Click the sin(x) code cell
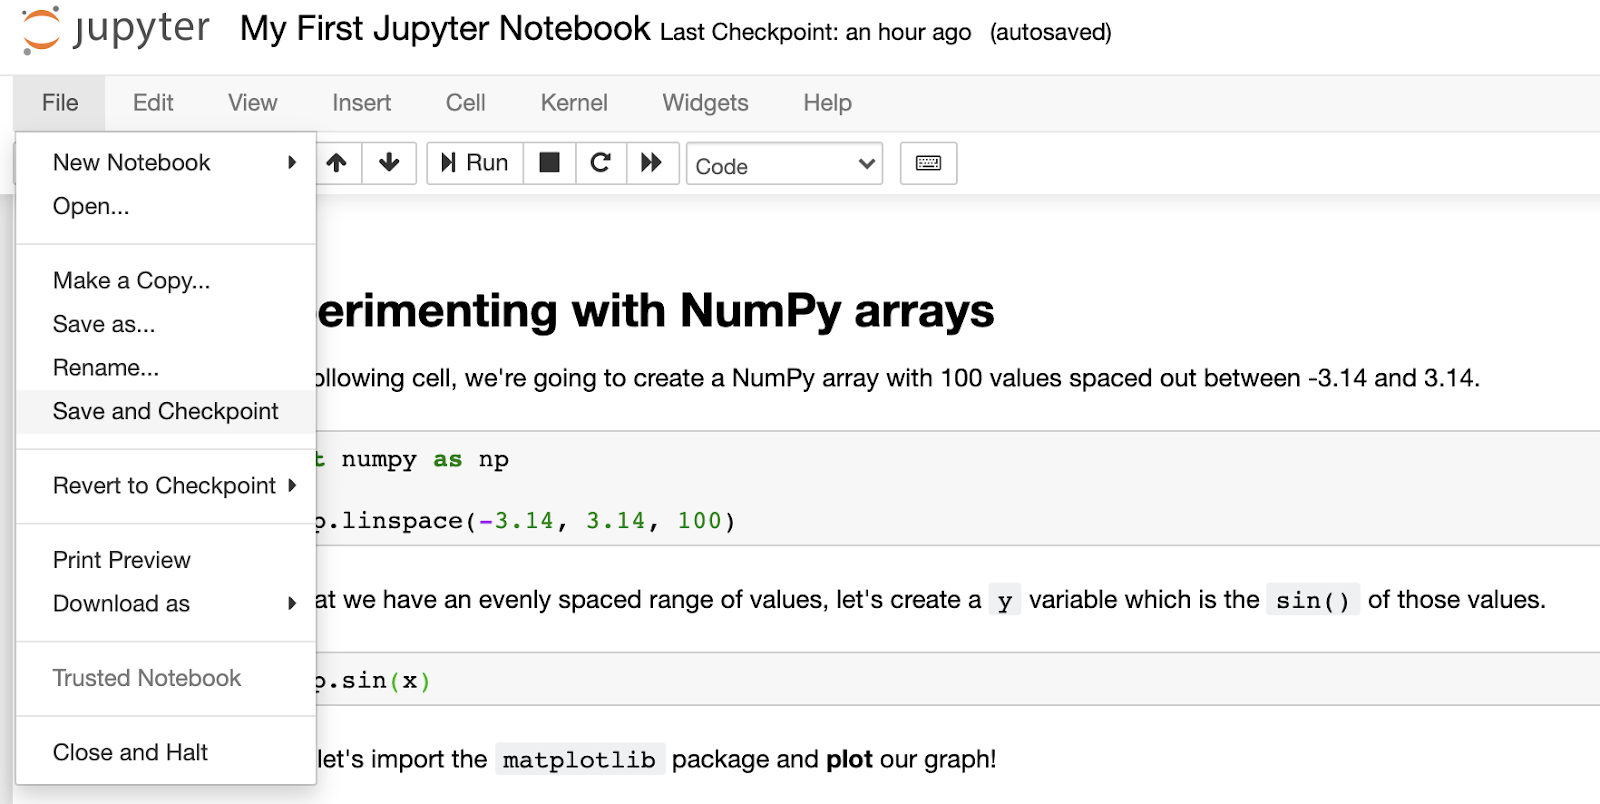This screenshot has height=804, width=1600. [x=958, y=681]
